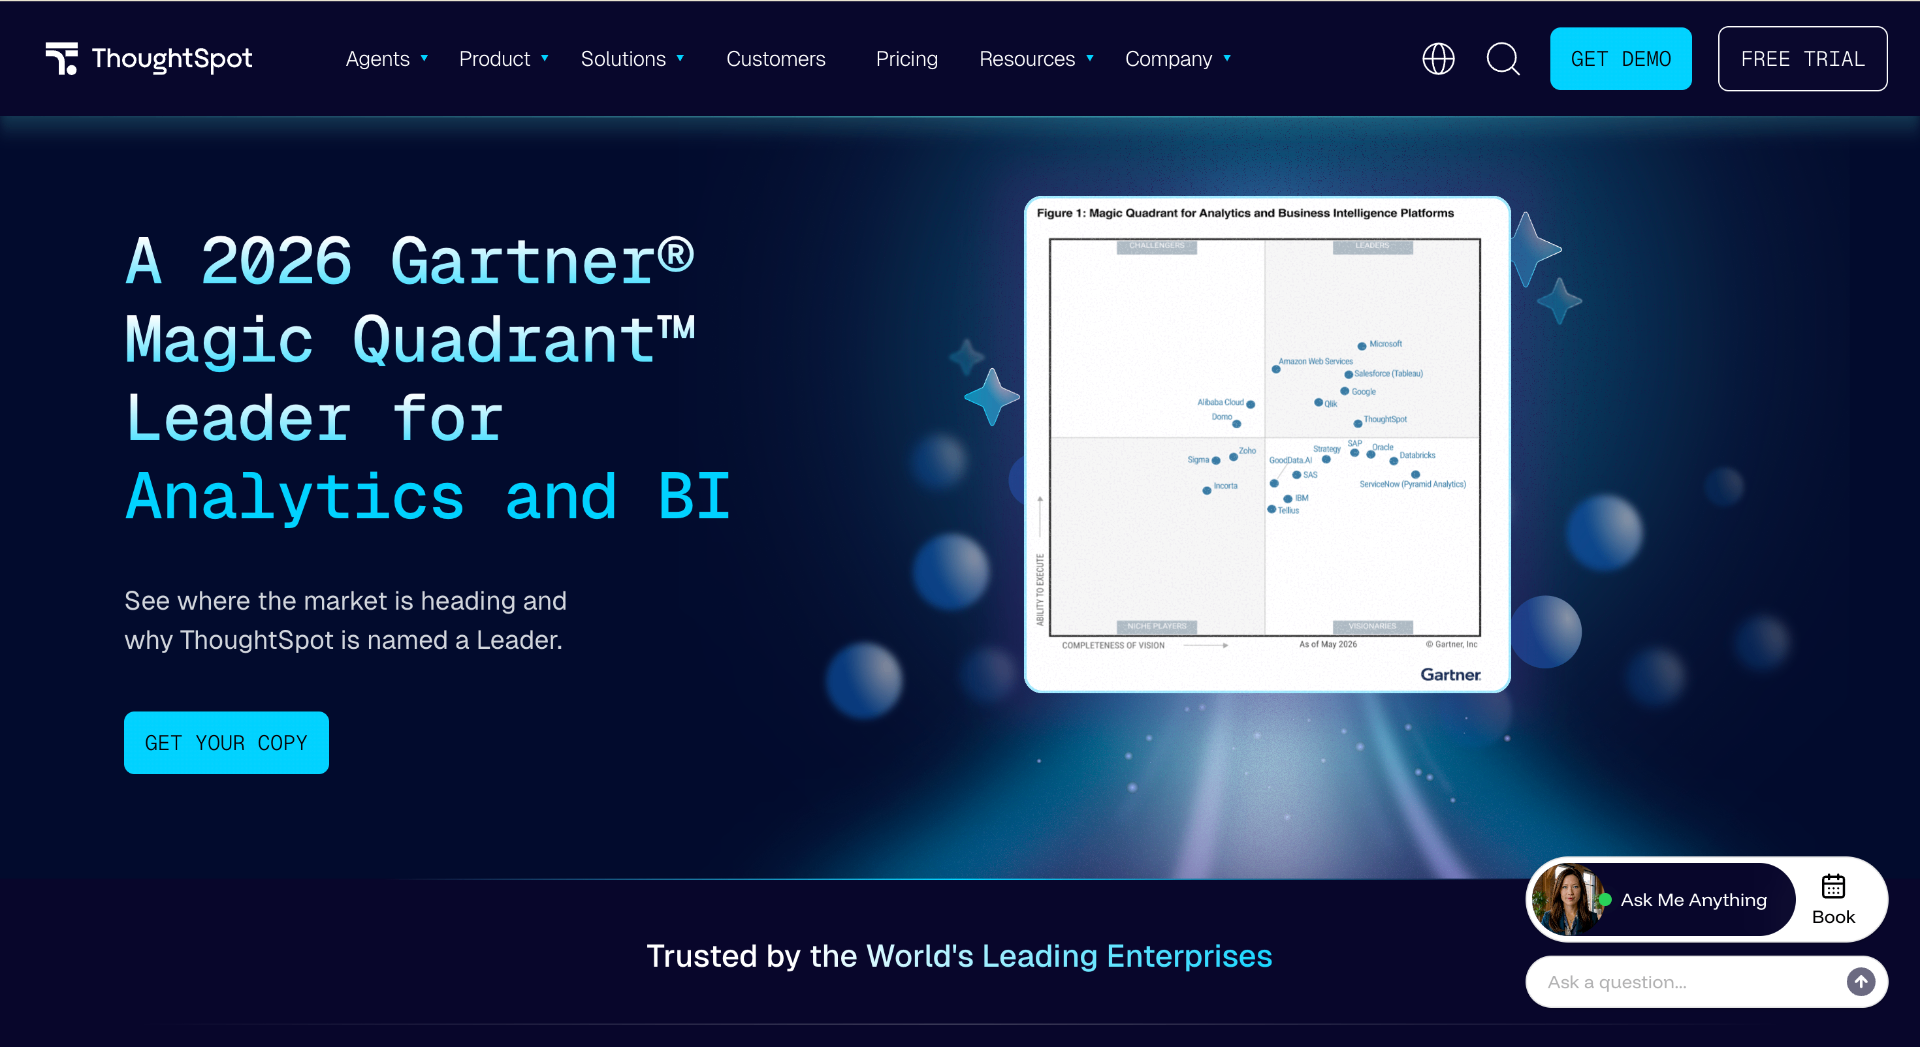Click GET YOUR COPY button
This screenshot has width=1920, height=1047.
point(226,742)
